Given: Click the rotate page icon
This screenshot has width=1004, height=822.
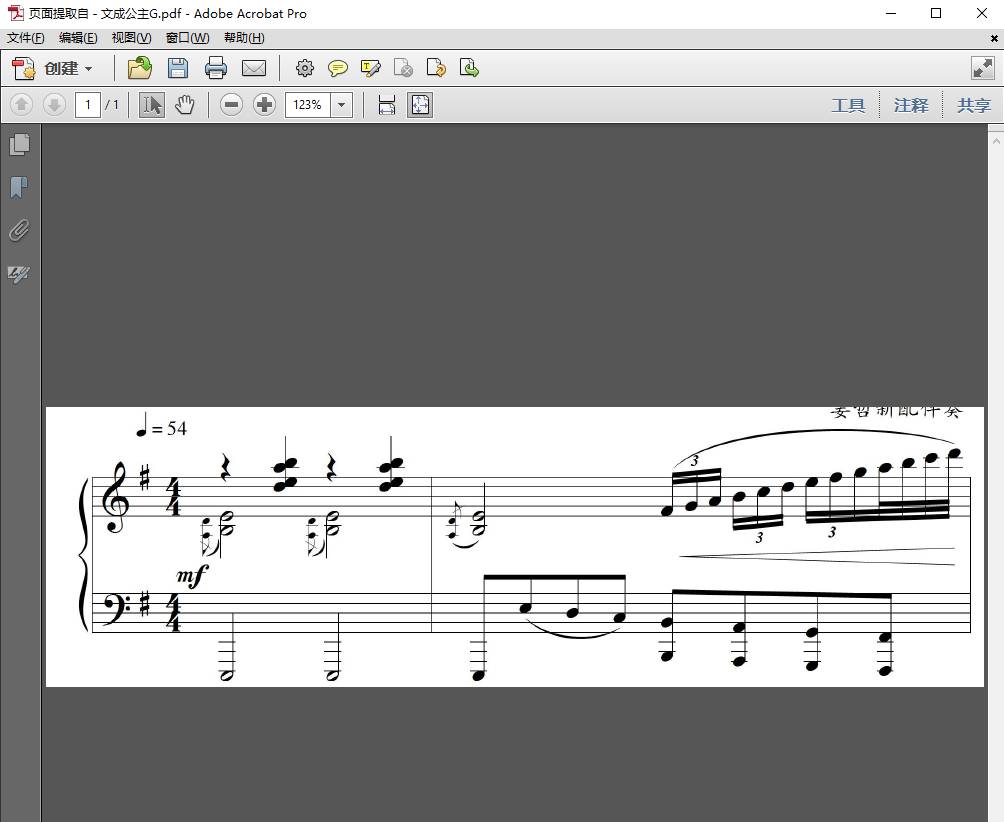Looking at the screenshot, I should point(436,68).
